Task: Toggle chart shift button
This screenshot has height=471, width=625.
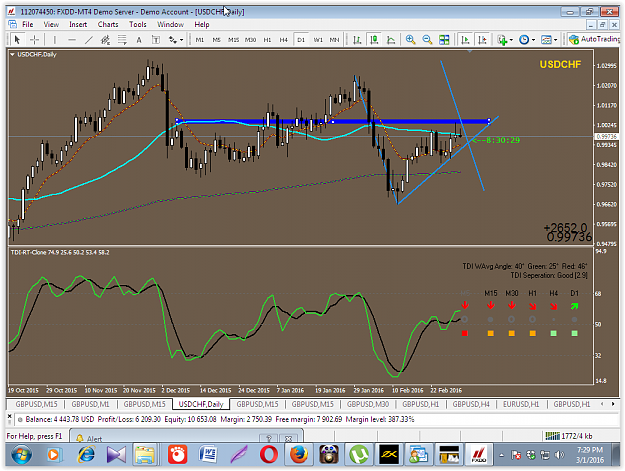Action: pos(482,39)
